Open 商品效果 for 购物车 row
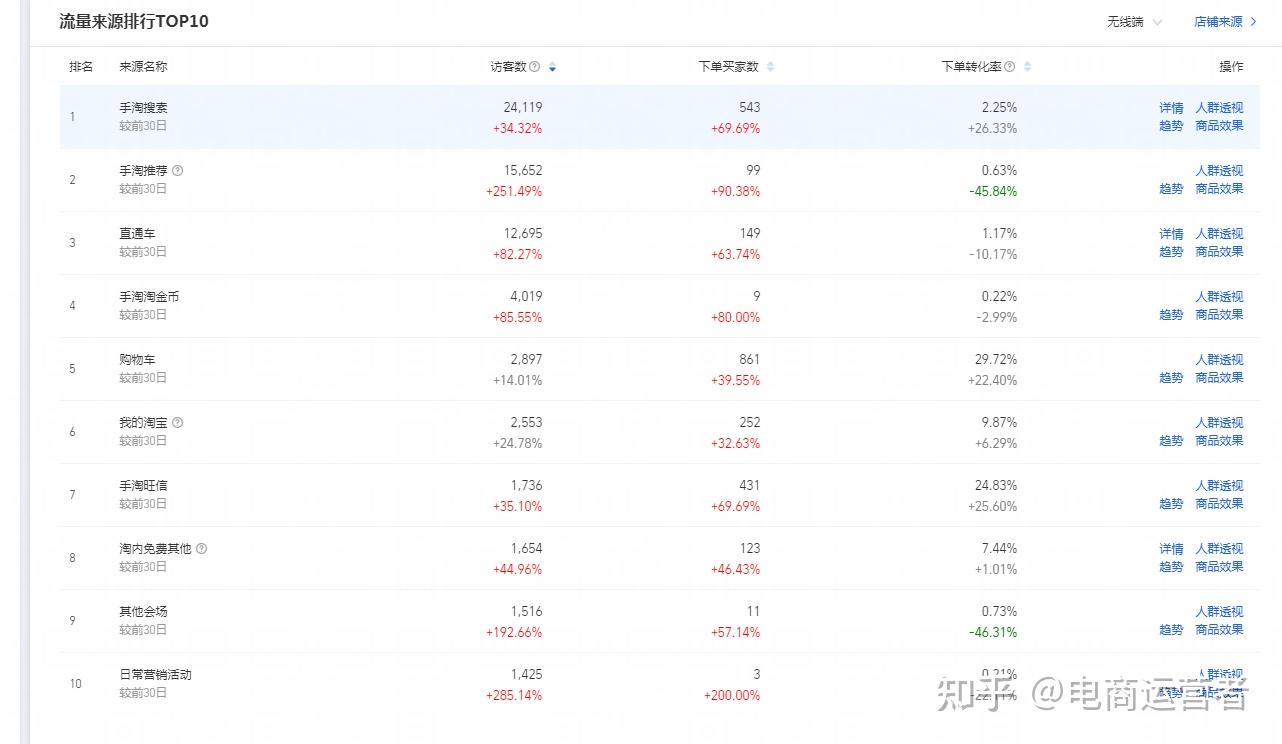Viewport: 1282px width, 744px height. 1219,378
